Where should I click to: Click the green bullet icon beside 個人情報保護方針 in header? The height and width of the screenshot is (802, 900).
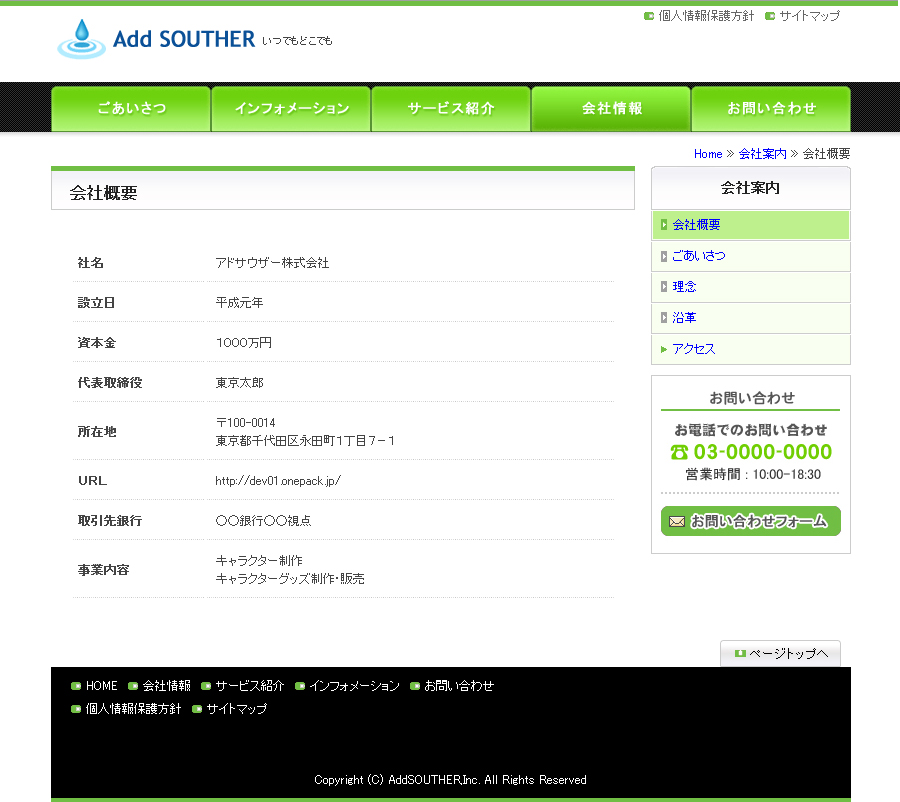[649, 16]
